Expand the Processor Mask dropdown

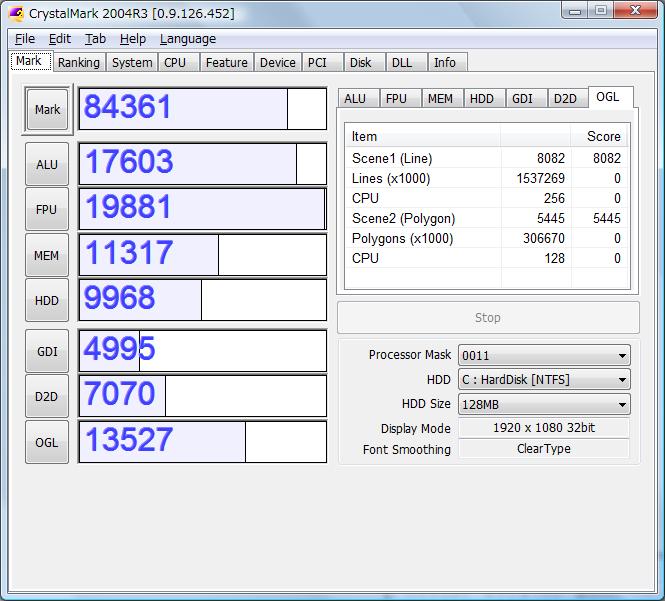pos(544,355)
